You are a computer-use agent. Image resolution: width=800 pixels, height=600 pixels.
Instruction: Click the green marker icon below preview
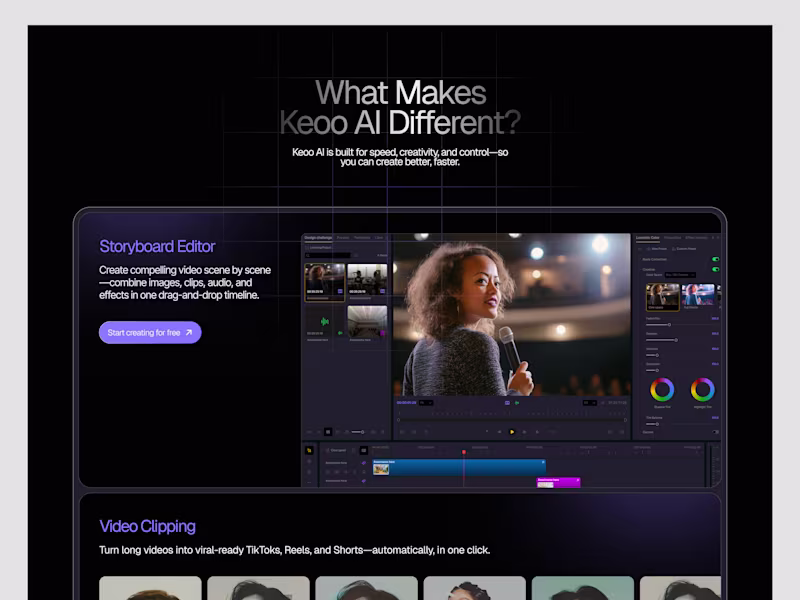[517, 403]
